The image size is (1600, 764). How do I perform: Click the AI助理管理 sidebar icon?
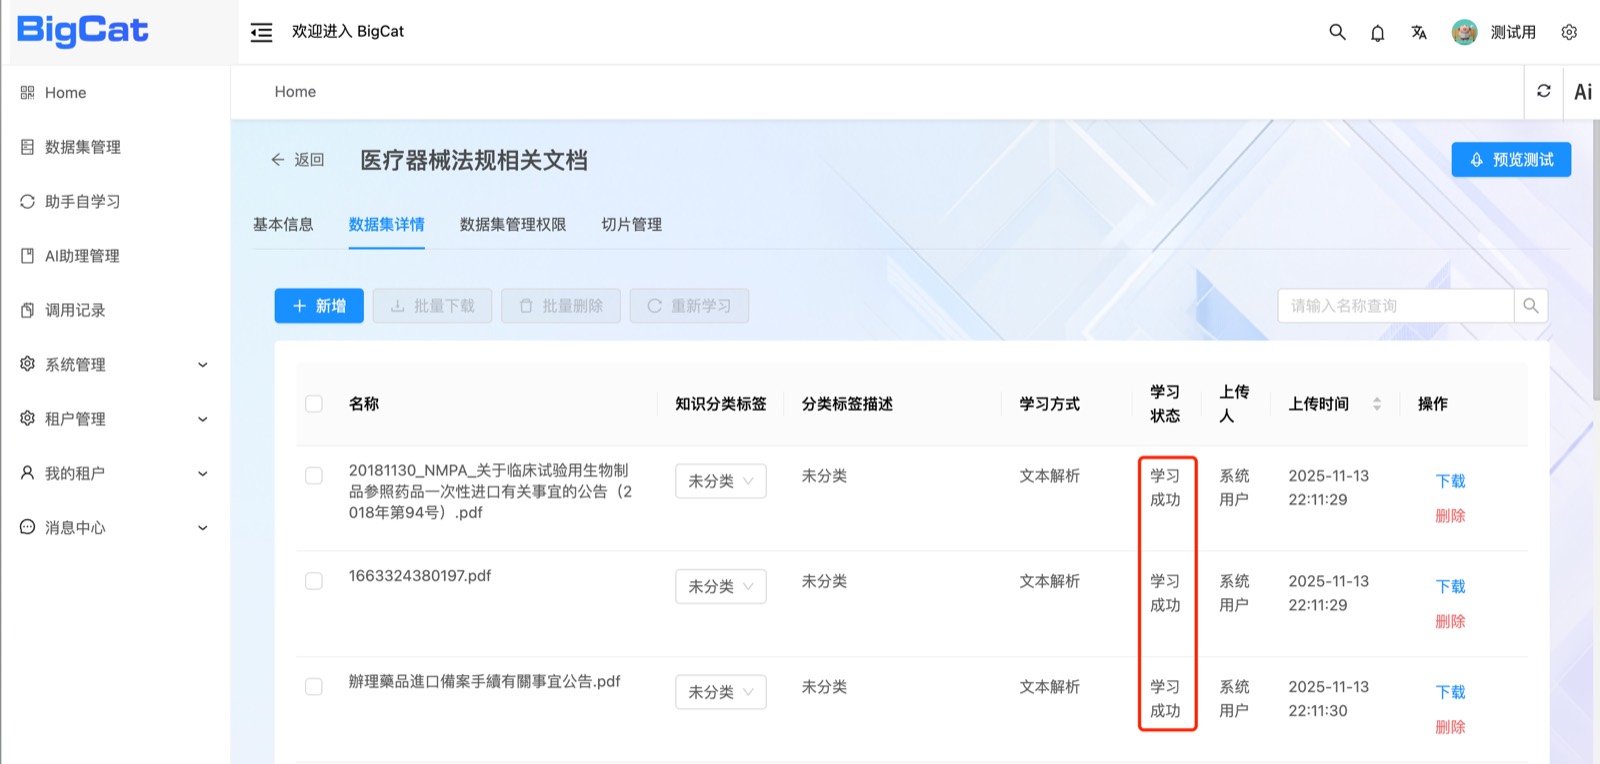[27, 256]
